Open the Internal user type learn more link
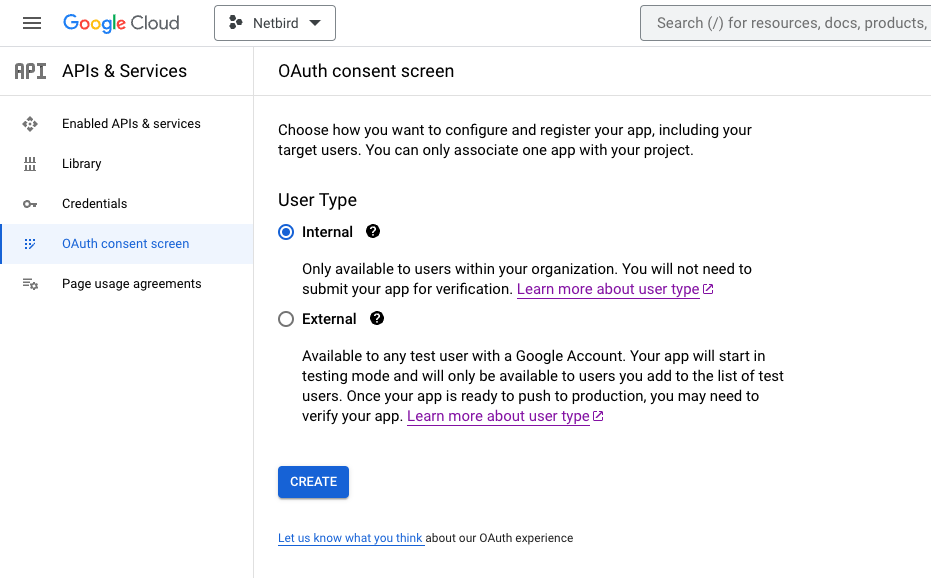931x578 pixels. (x=609, y=289)
